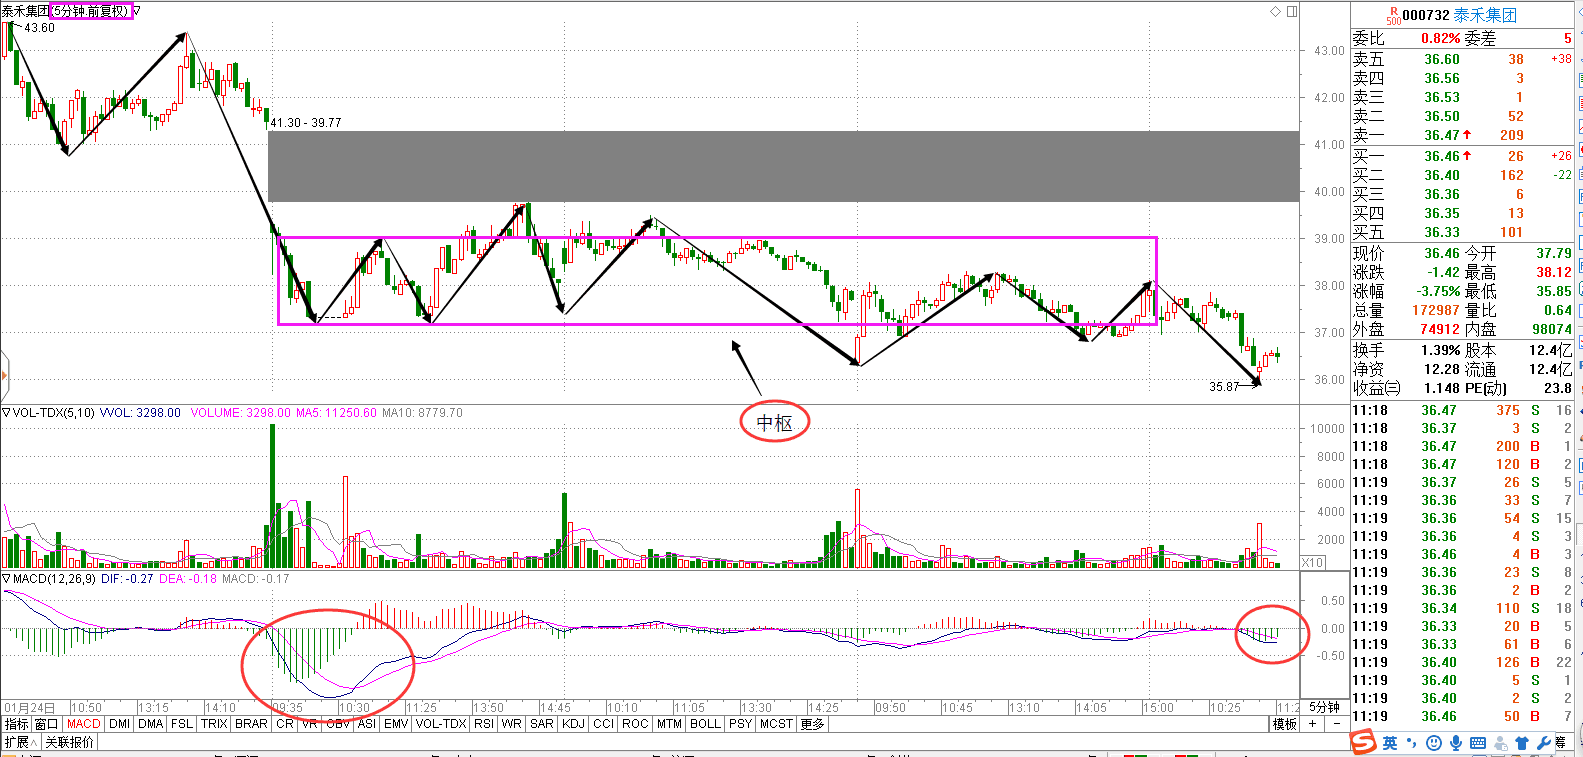Image resolution: width=1583 pixels, height=757 pixels.
Task: Expand VOL-TDX indicator panel menu
Action: (x=6, y=412)
